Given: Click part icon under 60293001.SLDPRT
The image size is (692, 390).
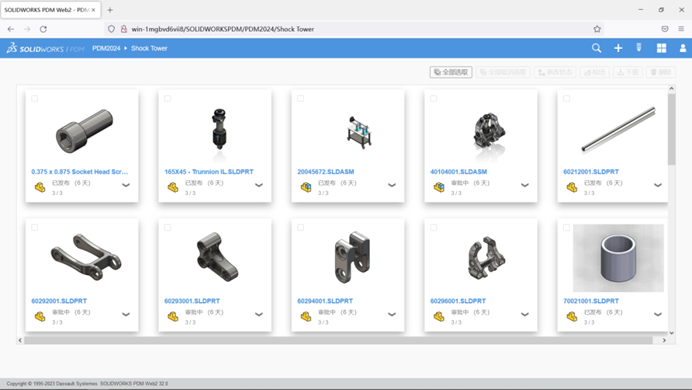Looking at the screenshot, I should 173,316.
